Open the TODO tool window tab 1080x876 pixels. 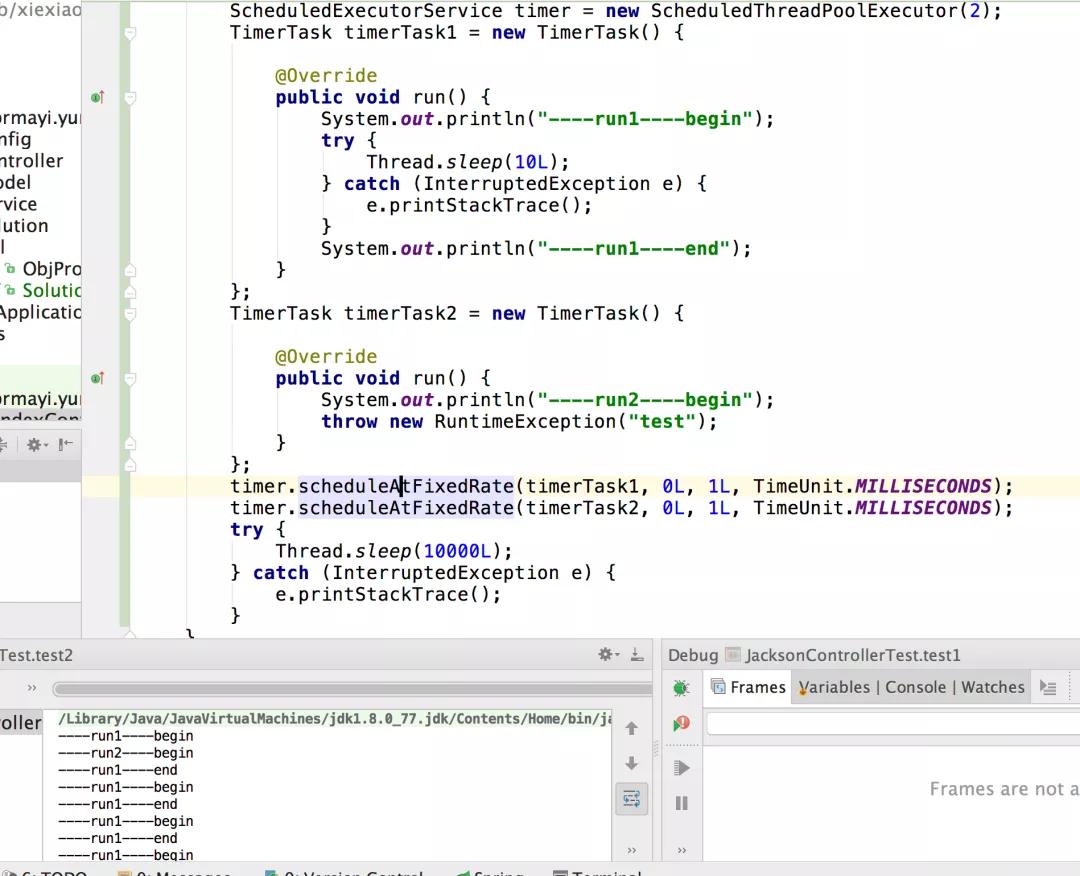pyautogui.click(x=44, y=872)
